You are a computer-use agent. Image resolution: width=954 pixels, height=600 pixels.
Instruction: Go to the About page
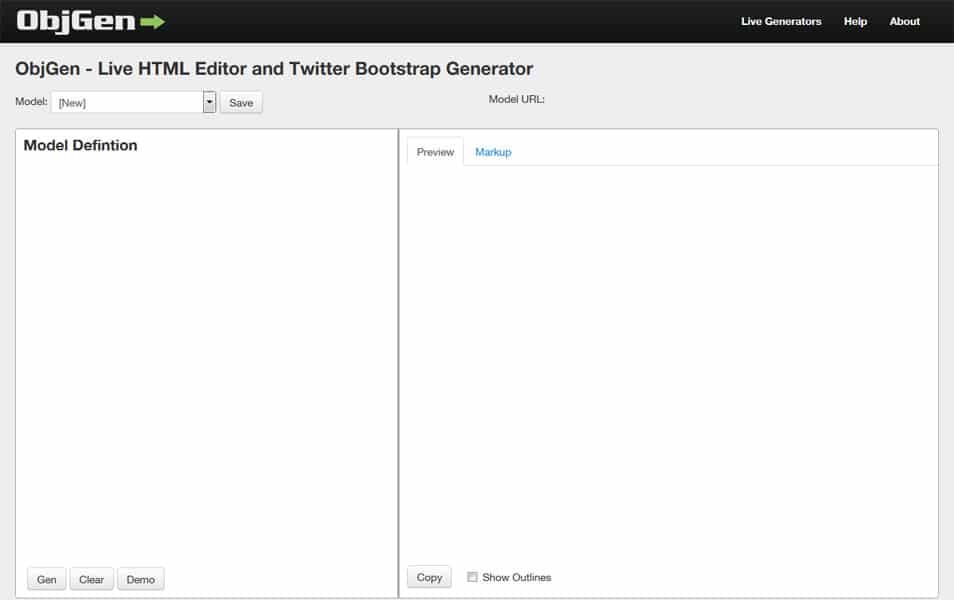click(x=904, y=22)
